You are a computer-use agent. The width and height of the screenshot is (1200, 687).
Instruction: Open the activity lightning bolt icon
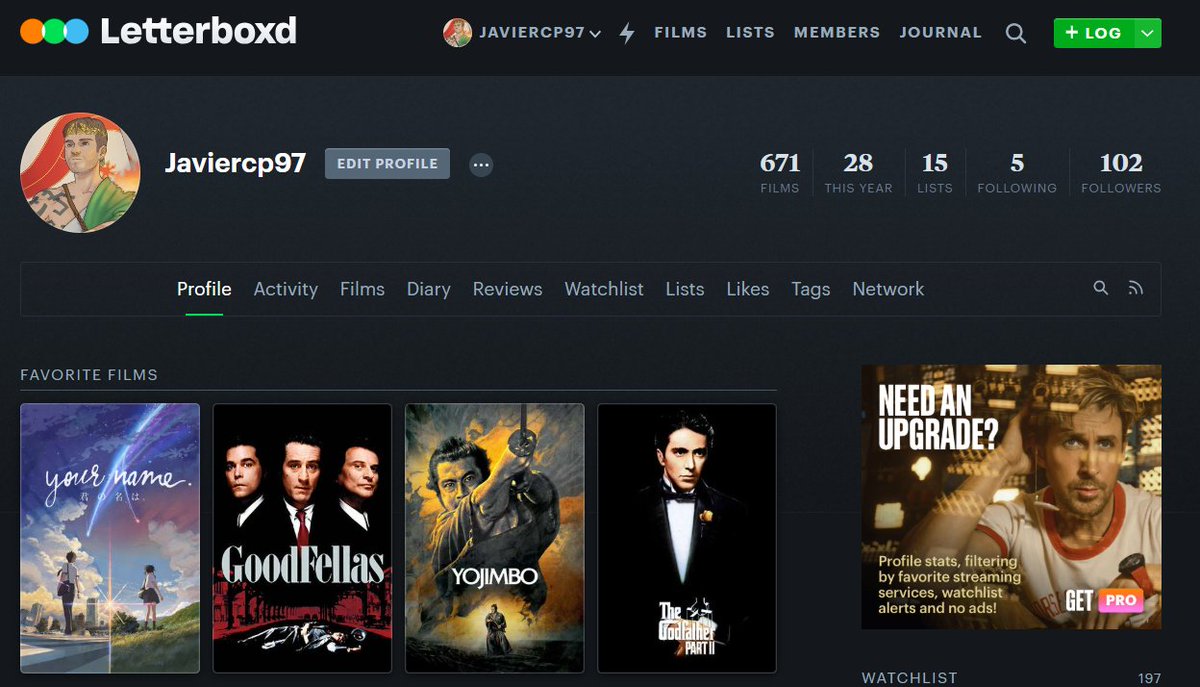[627, 33]
